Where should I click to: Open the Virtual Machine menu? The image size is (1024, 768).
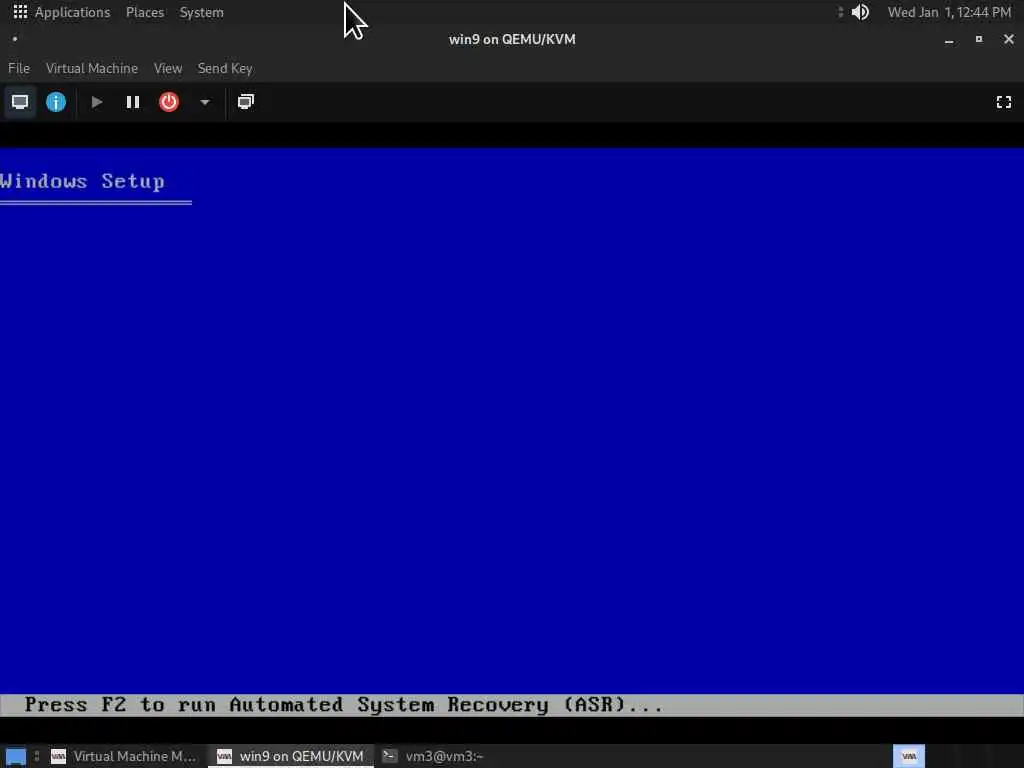[92, 68]
